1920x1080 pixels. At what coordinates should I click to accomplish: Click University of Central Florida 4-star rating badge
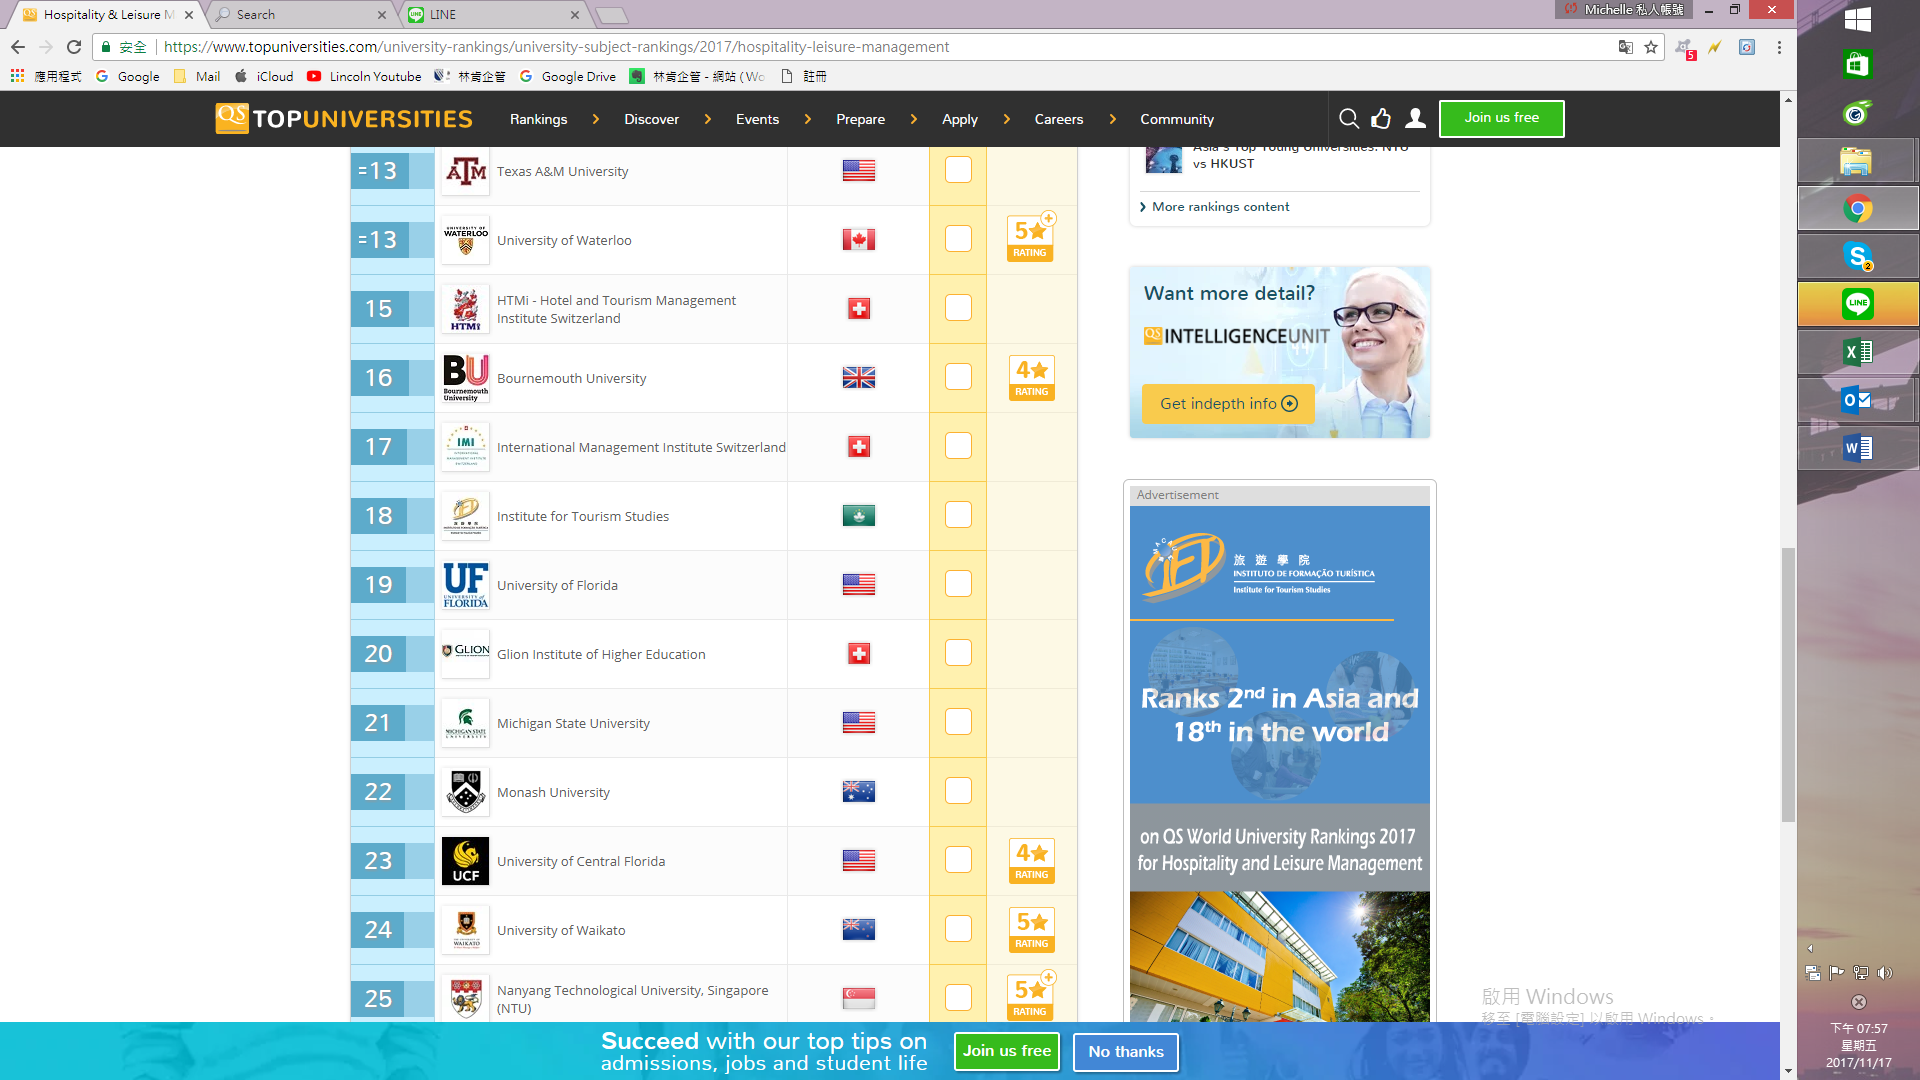[x=1031, y=861]
